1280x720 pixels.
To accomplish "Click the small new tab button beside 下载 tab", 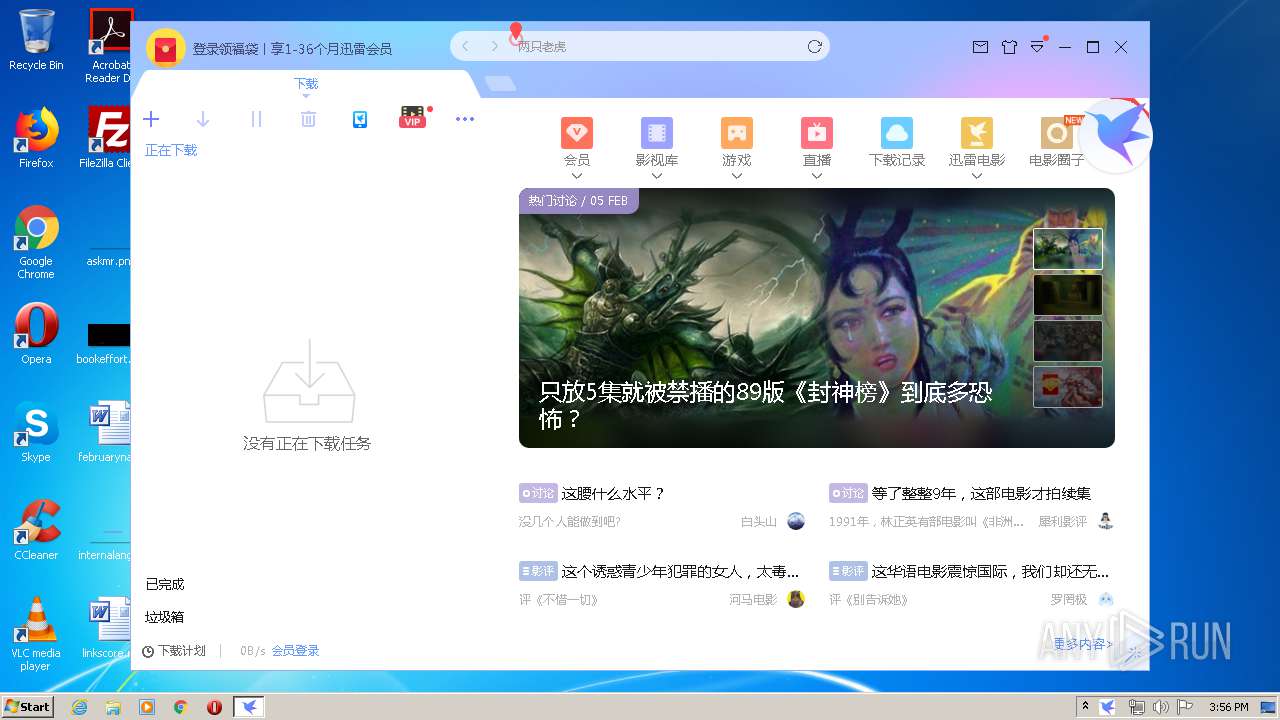I will [501, 84].
